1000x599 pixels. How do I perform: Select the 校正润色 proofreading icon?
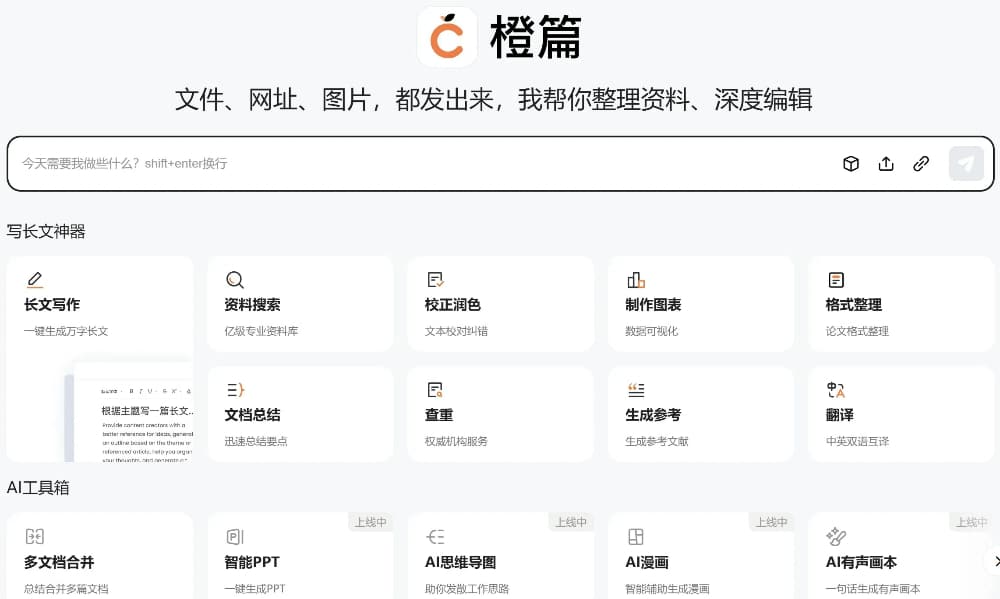[435, 280]
